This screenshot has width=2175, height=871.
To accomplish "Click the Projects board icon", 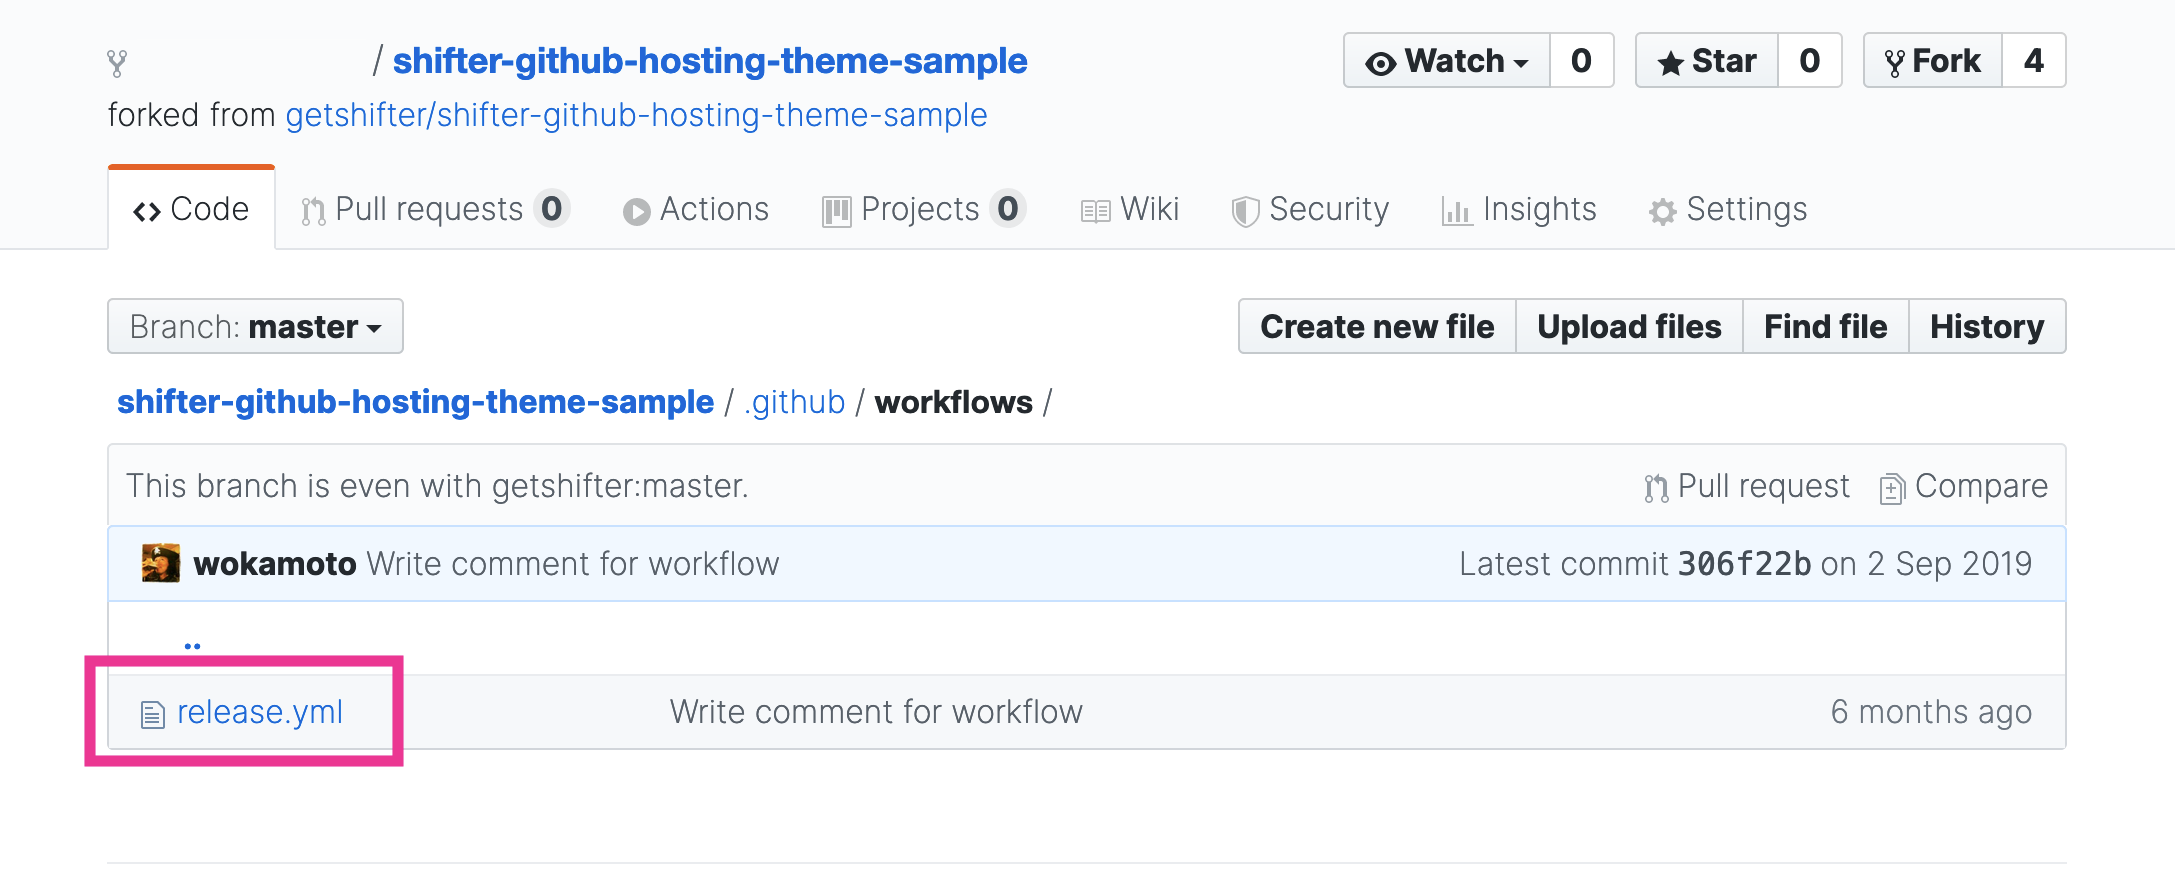I will [836, 212].
